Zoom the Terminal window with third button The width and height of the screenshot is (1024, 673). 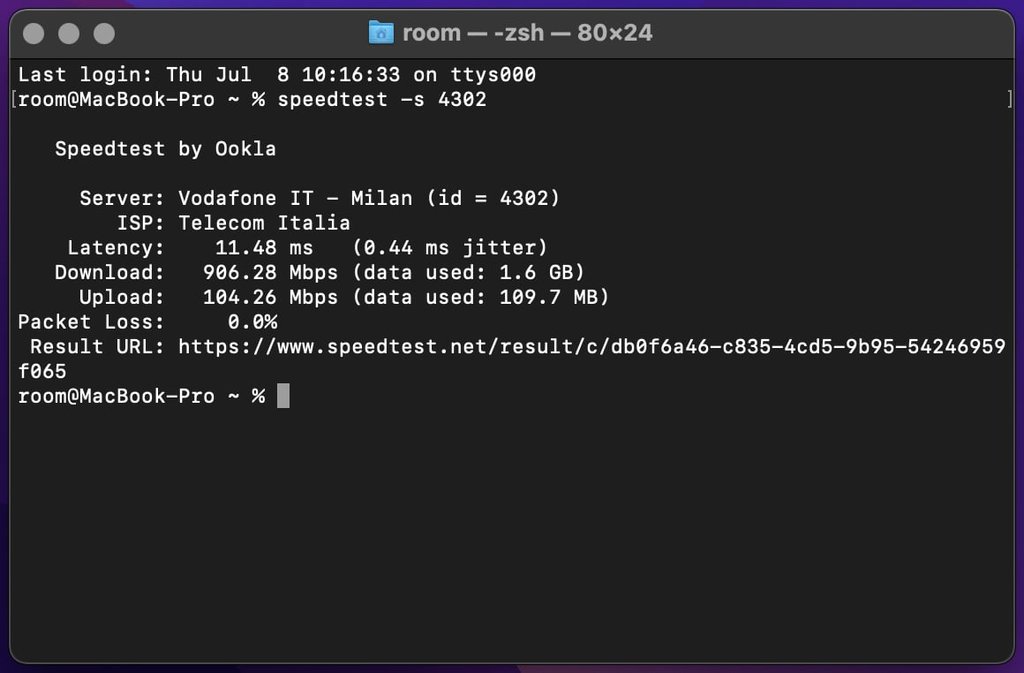tap(104, 33)
